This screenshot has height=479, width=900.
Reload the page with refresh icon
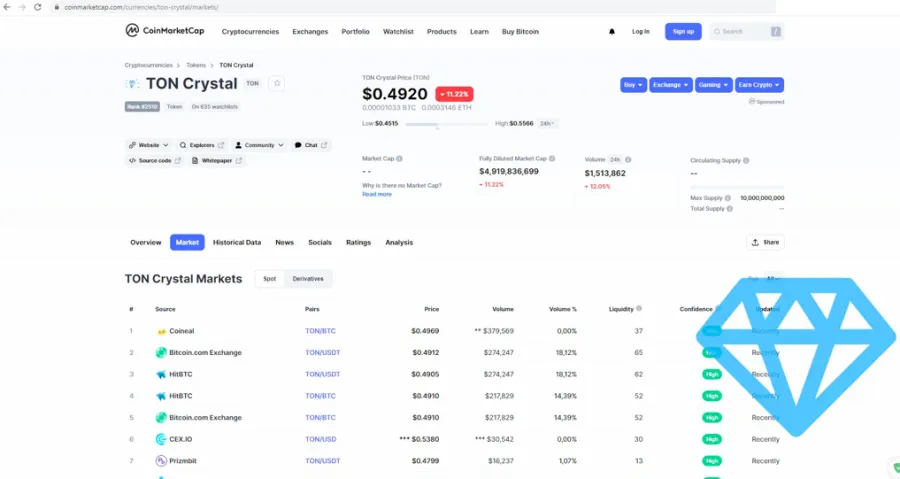click(37, 7)
